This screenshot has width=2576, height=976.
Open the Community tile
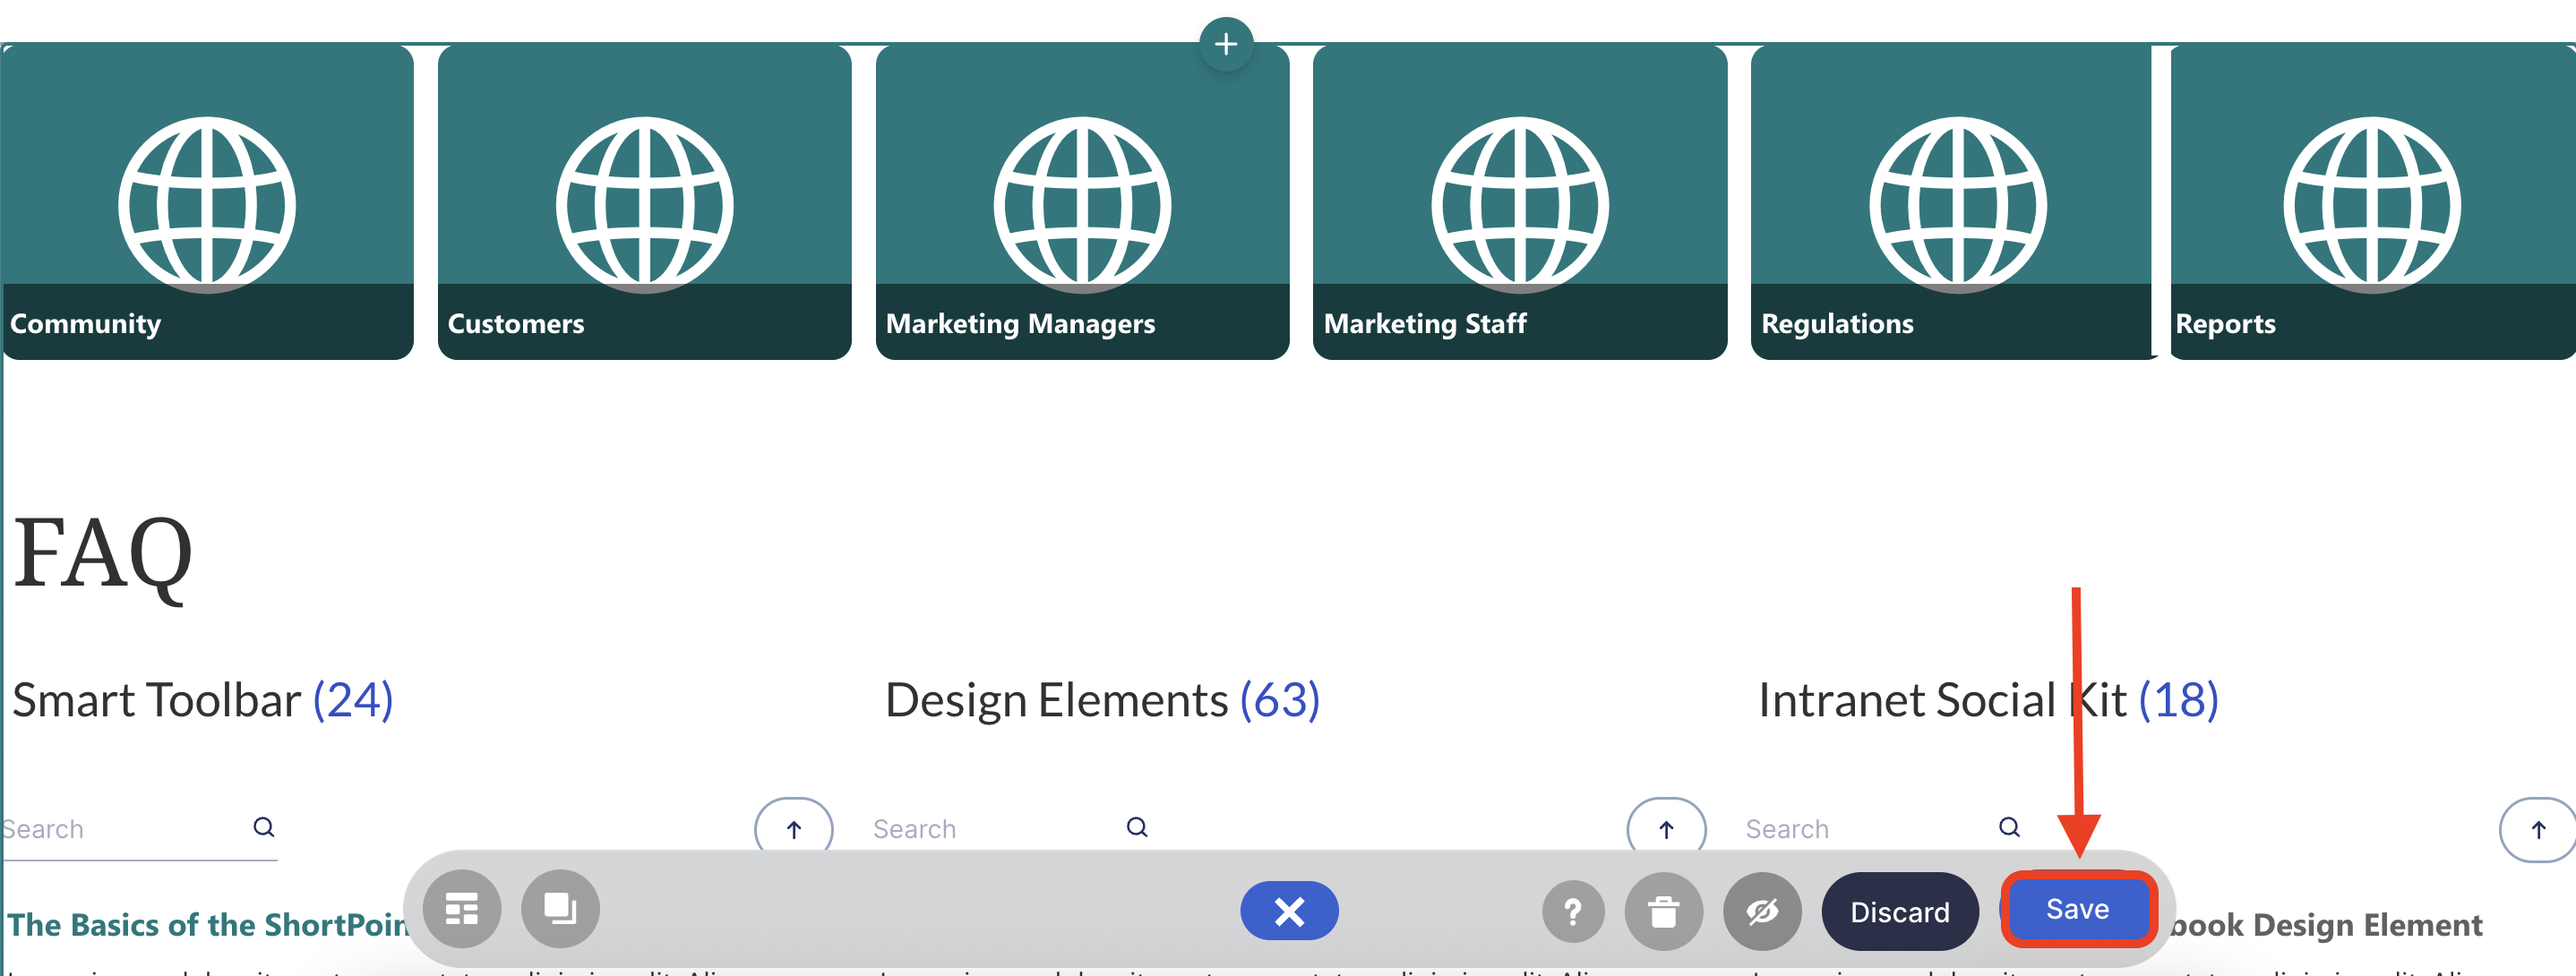207,203
